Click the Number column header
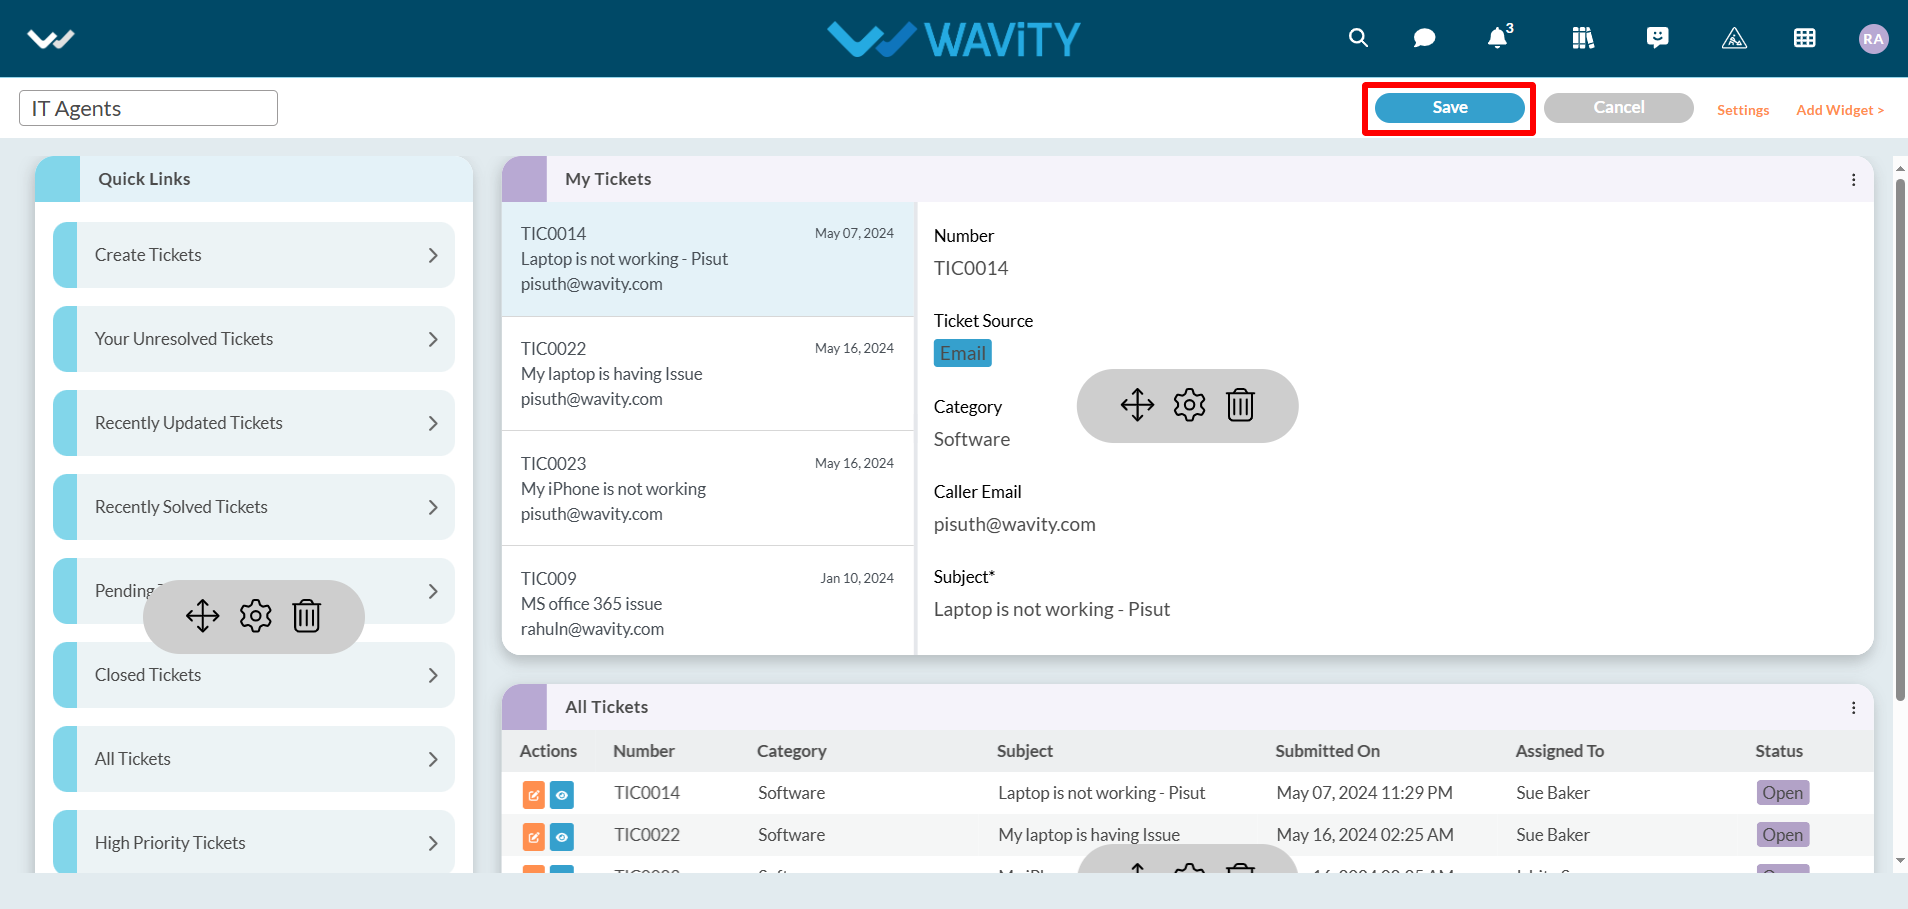Viewport: 1908px width, 909px height. (644, 751)
